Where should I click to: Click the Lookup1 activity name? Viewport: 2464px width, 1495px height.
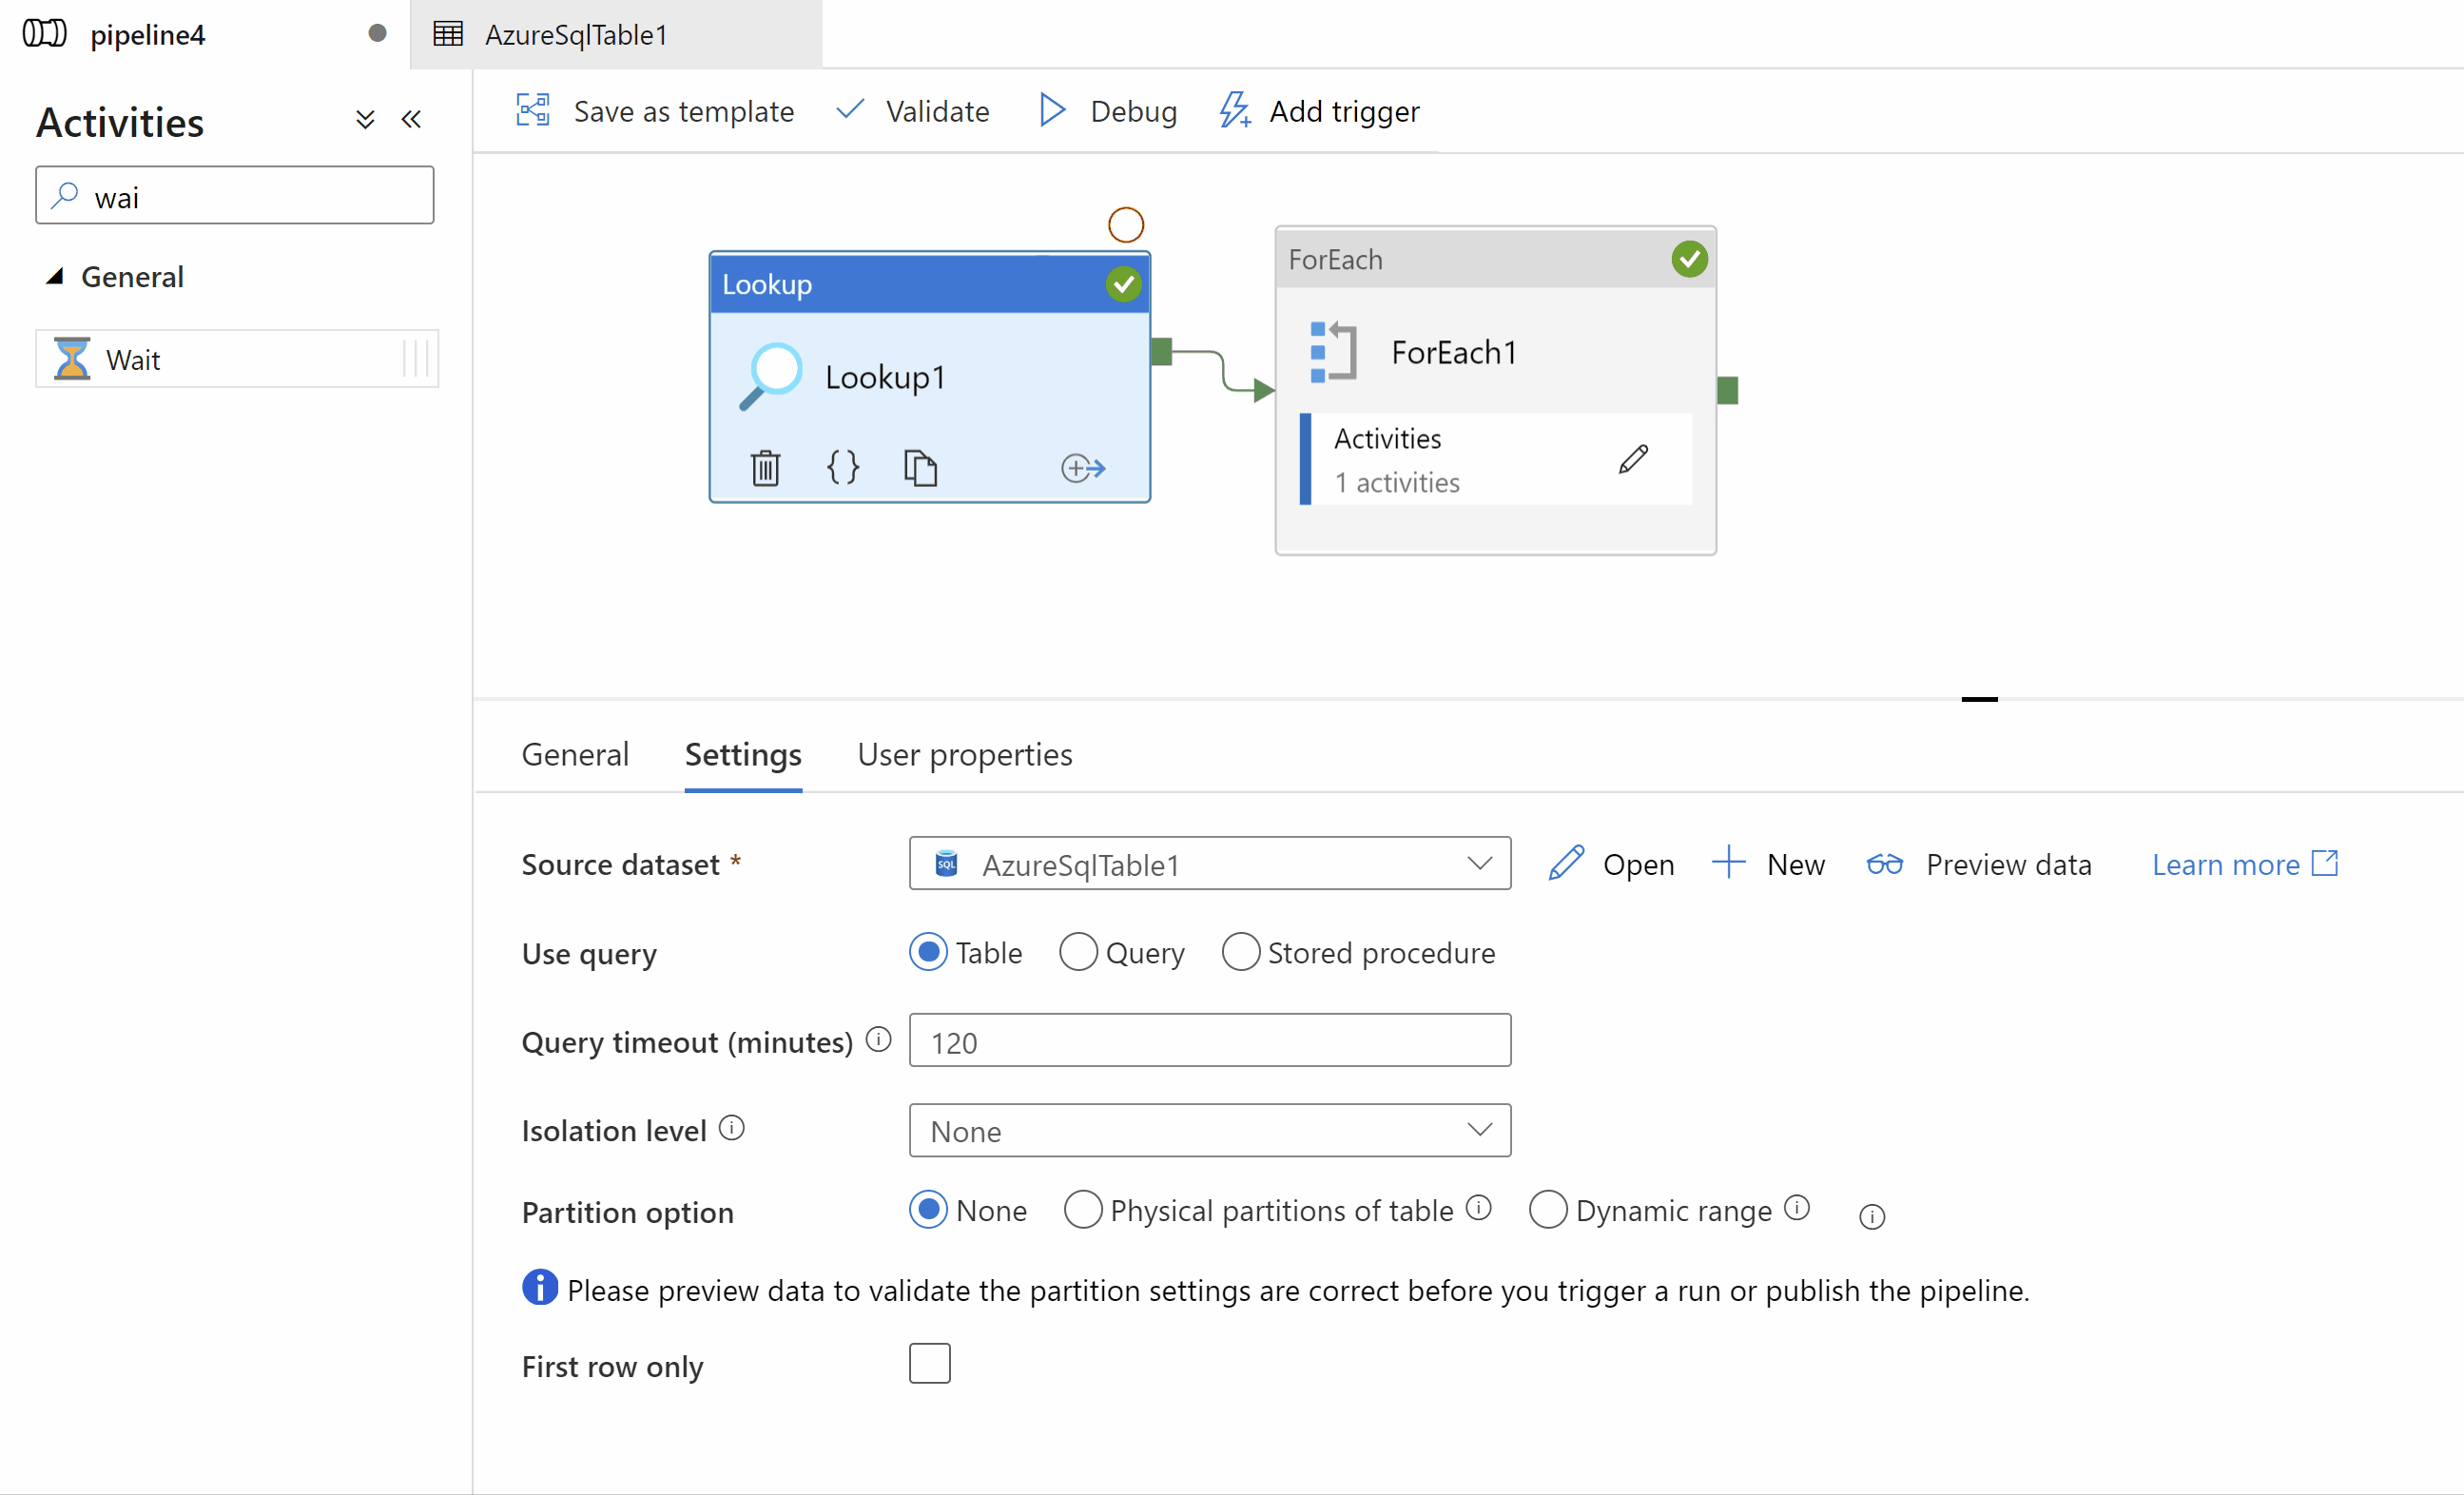885,378
